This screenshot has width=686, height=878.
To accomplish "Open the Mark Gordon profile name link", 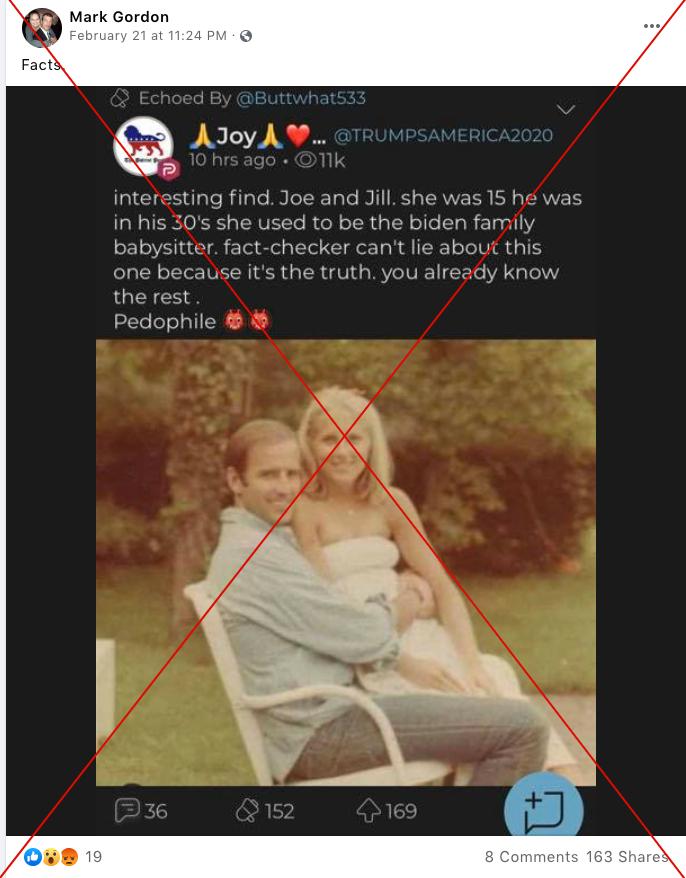I will 119,17.
